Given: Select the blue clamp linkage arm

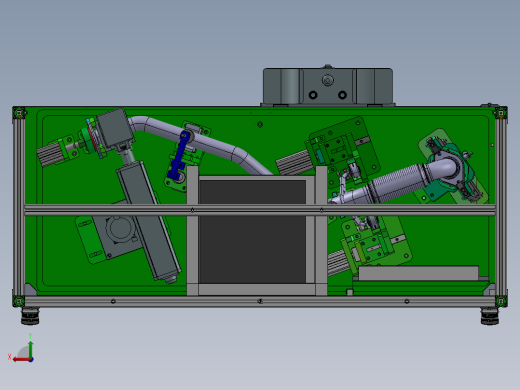Looking at the screenshot, I should pos(179,155).
